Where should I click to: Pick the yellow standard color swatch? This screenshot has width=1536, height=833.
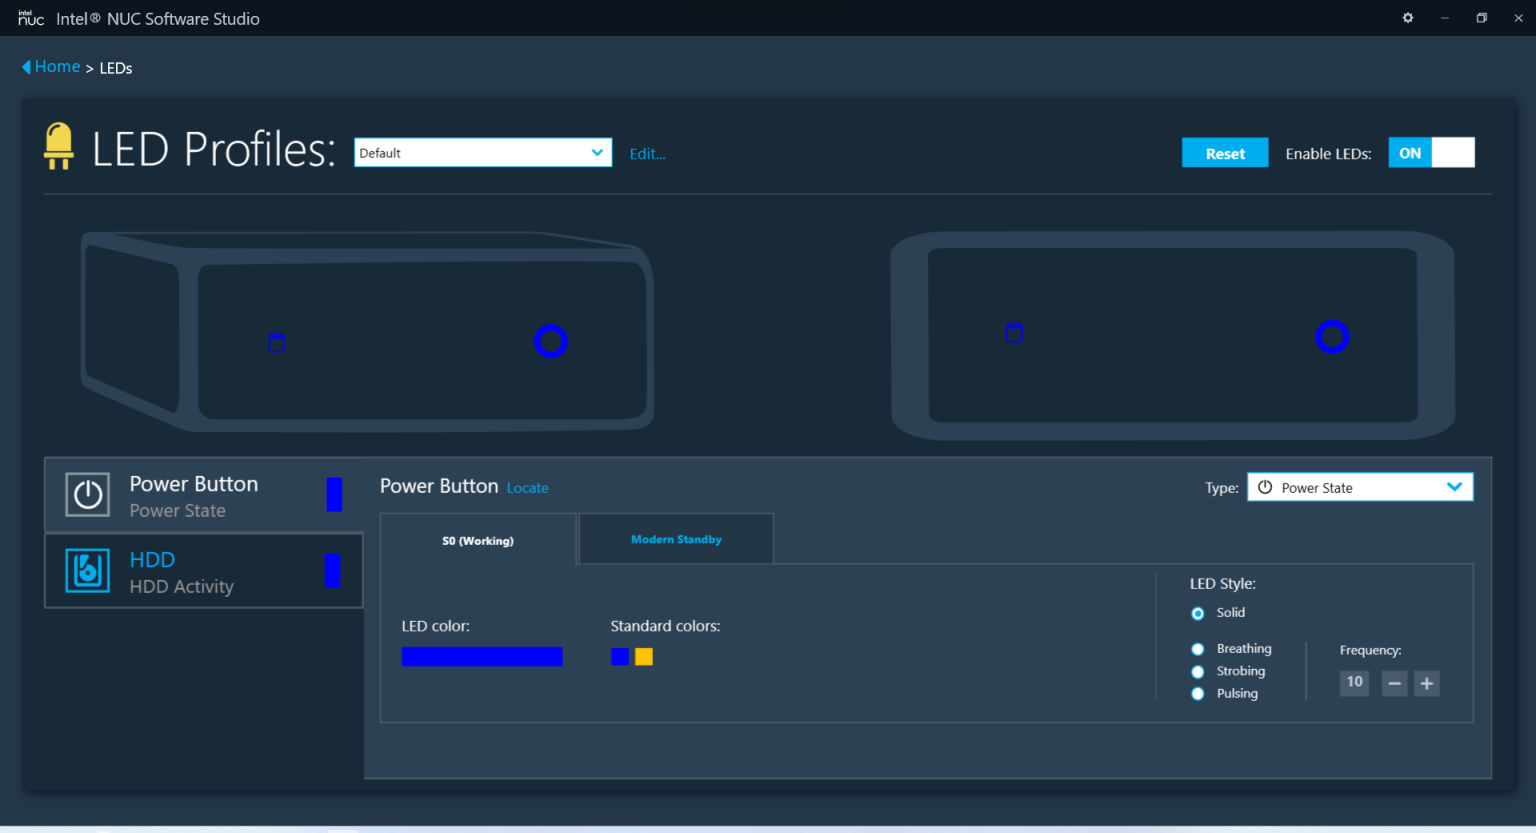pyautogui.click(x=644, y=657)
